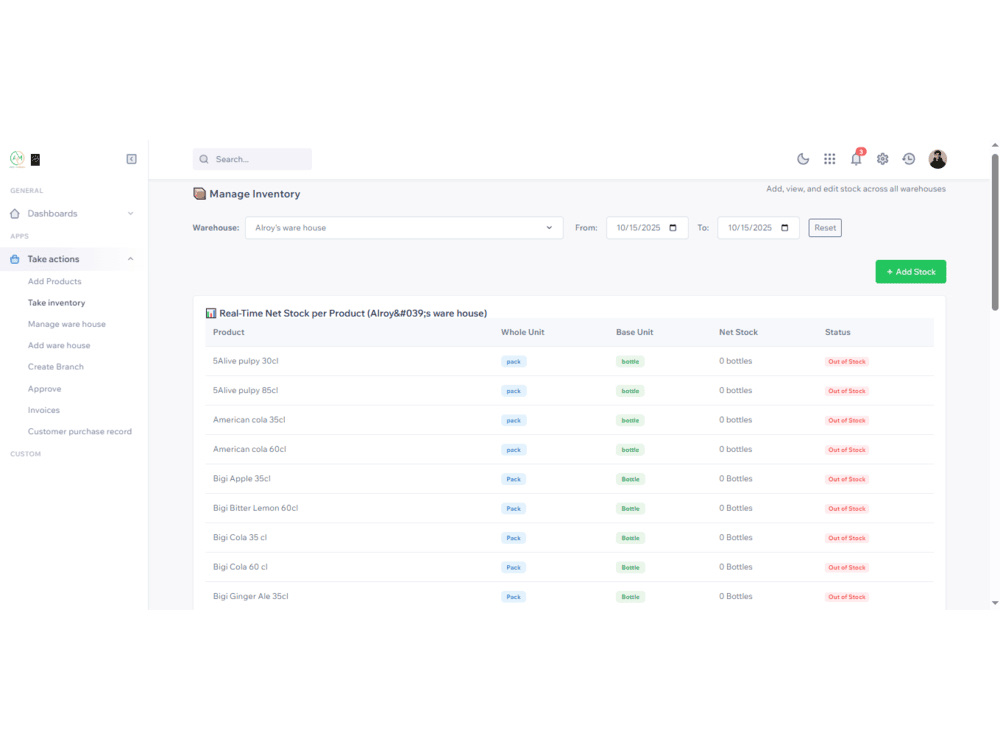
Task: Click the page vertical scrollbar
Action: [994, 232]
